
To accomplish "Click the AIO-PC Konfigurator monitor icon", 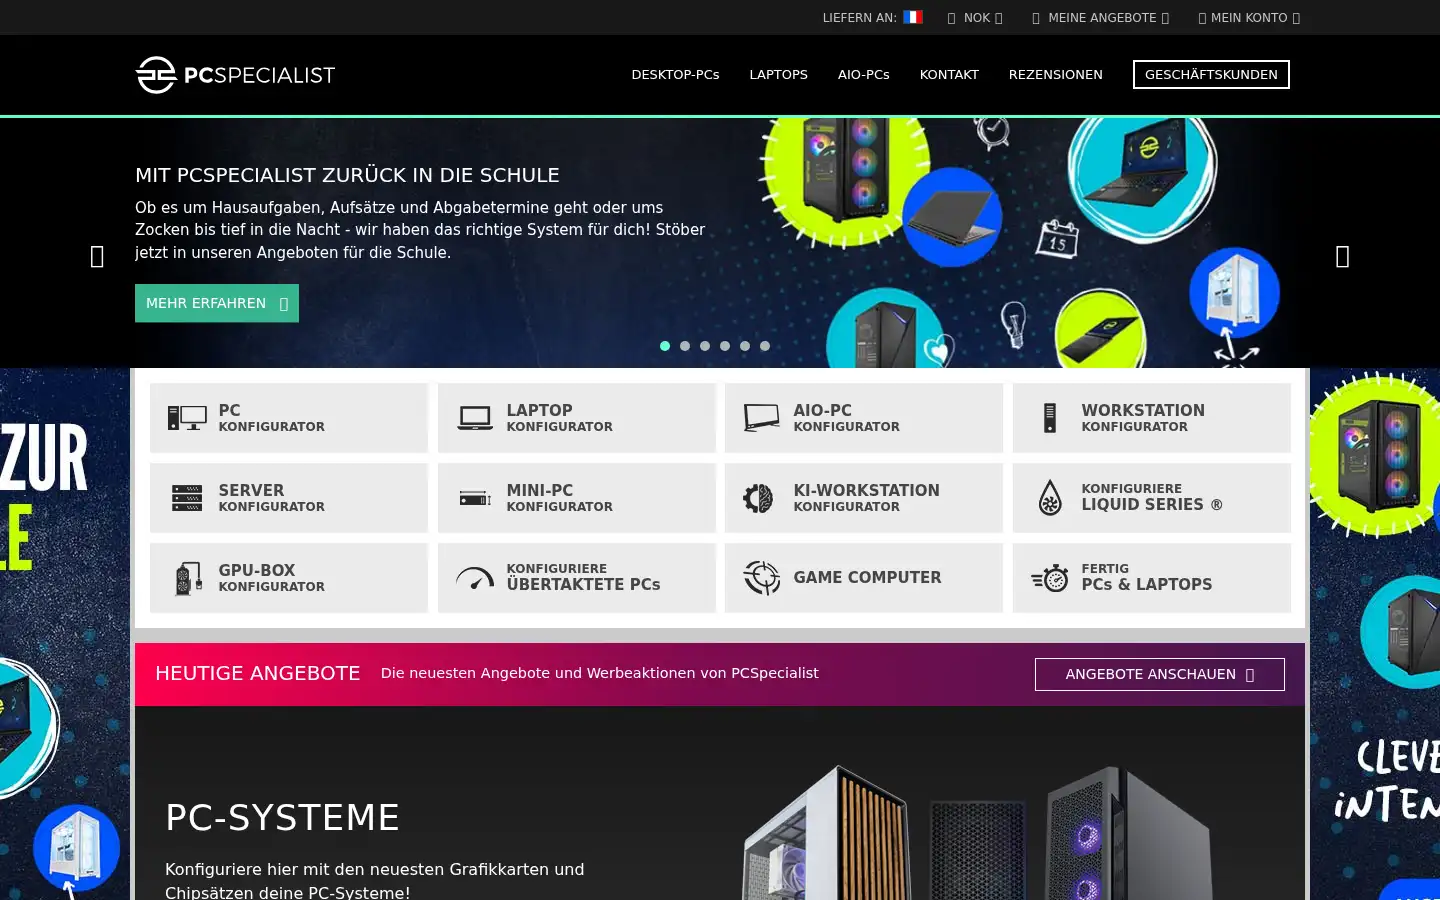I will (762, 418).
